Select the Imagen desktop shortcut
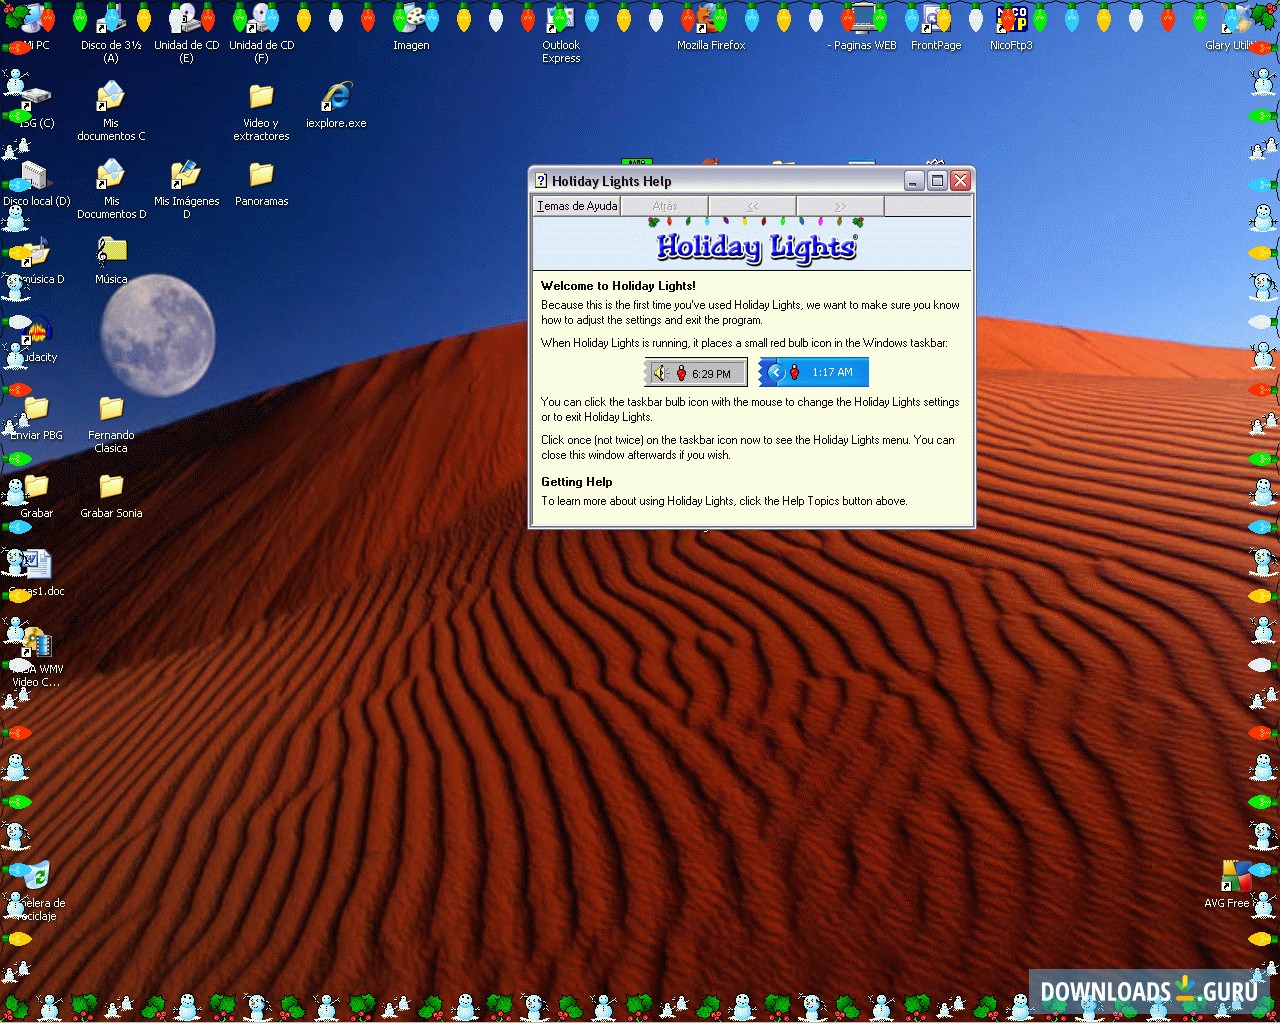The image size is (1280, 1024). tap(411, 20)
